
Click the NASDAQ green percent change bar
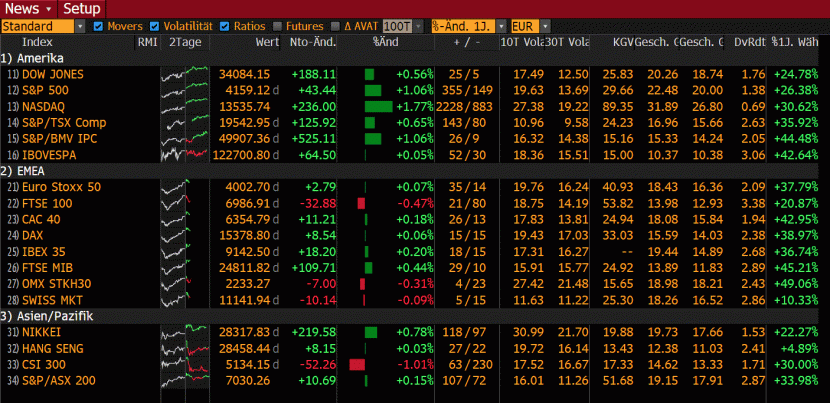click(378, 106)
